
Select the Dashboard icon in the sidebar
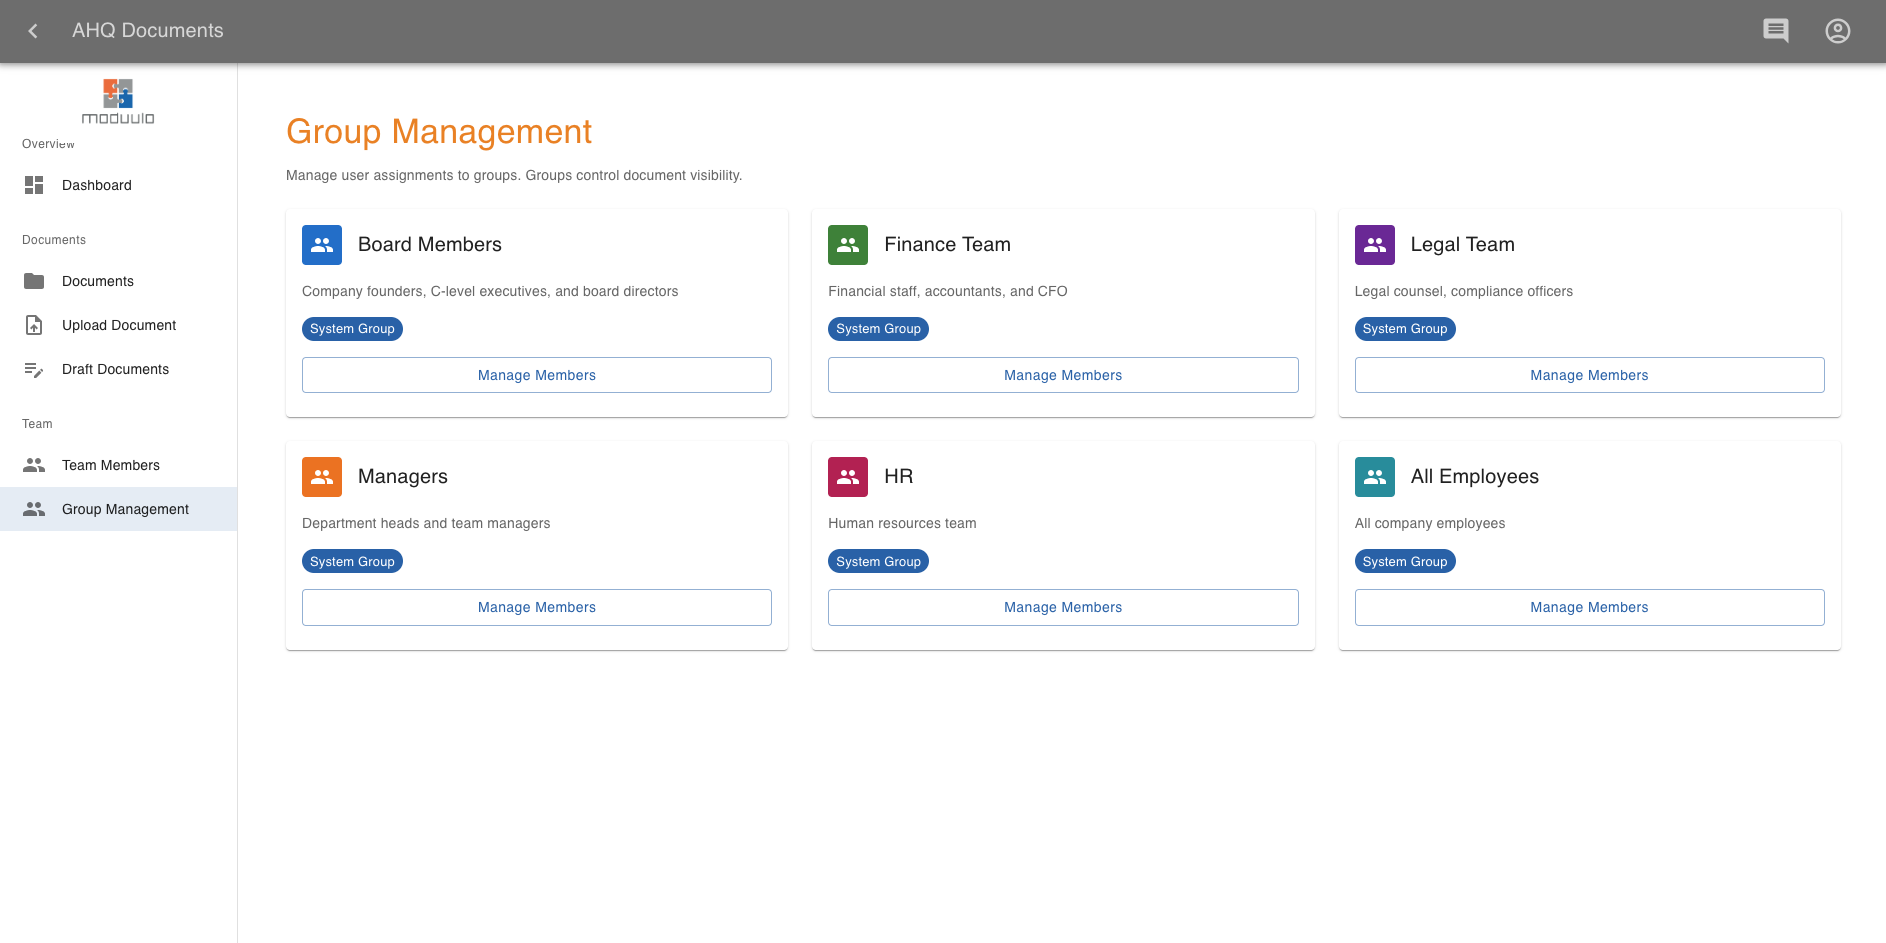tap(33, 185)
